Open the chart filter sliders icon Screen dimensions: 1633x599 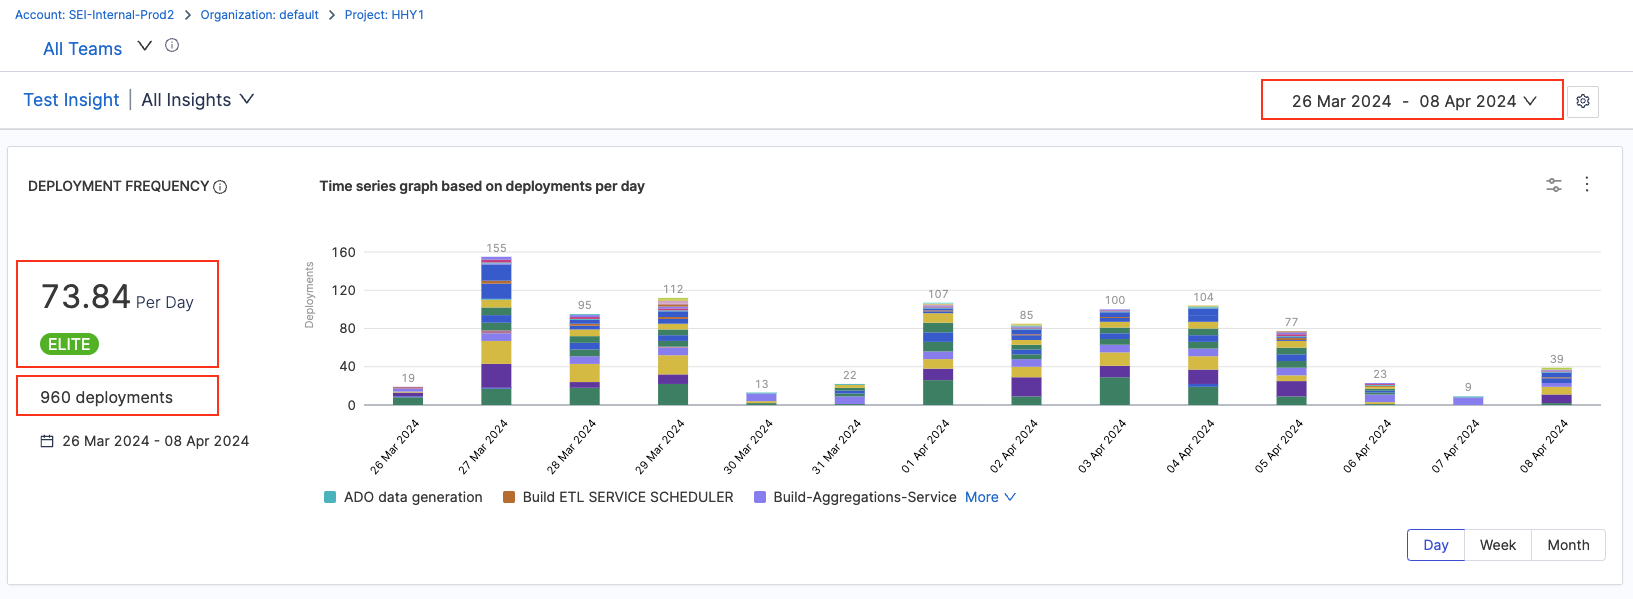[x=1554, y=185]
